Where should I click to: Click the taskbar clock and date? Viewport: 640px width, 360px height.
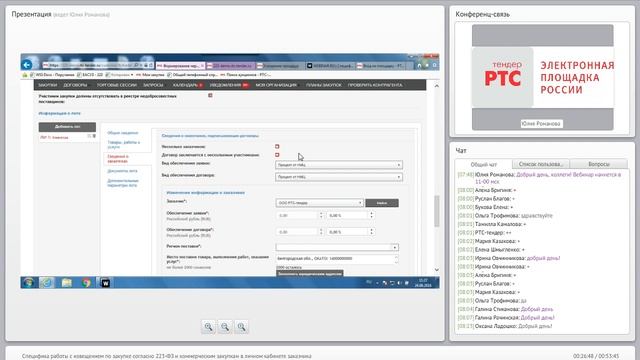[x=423, y=283]
